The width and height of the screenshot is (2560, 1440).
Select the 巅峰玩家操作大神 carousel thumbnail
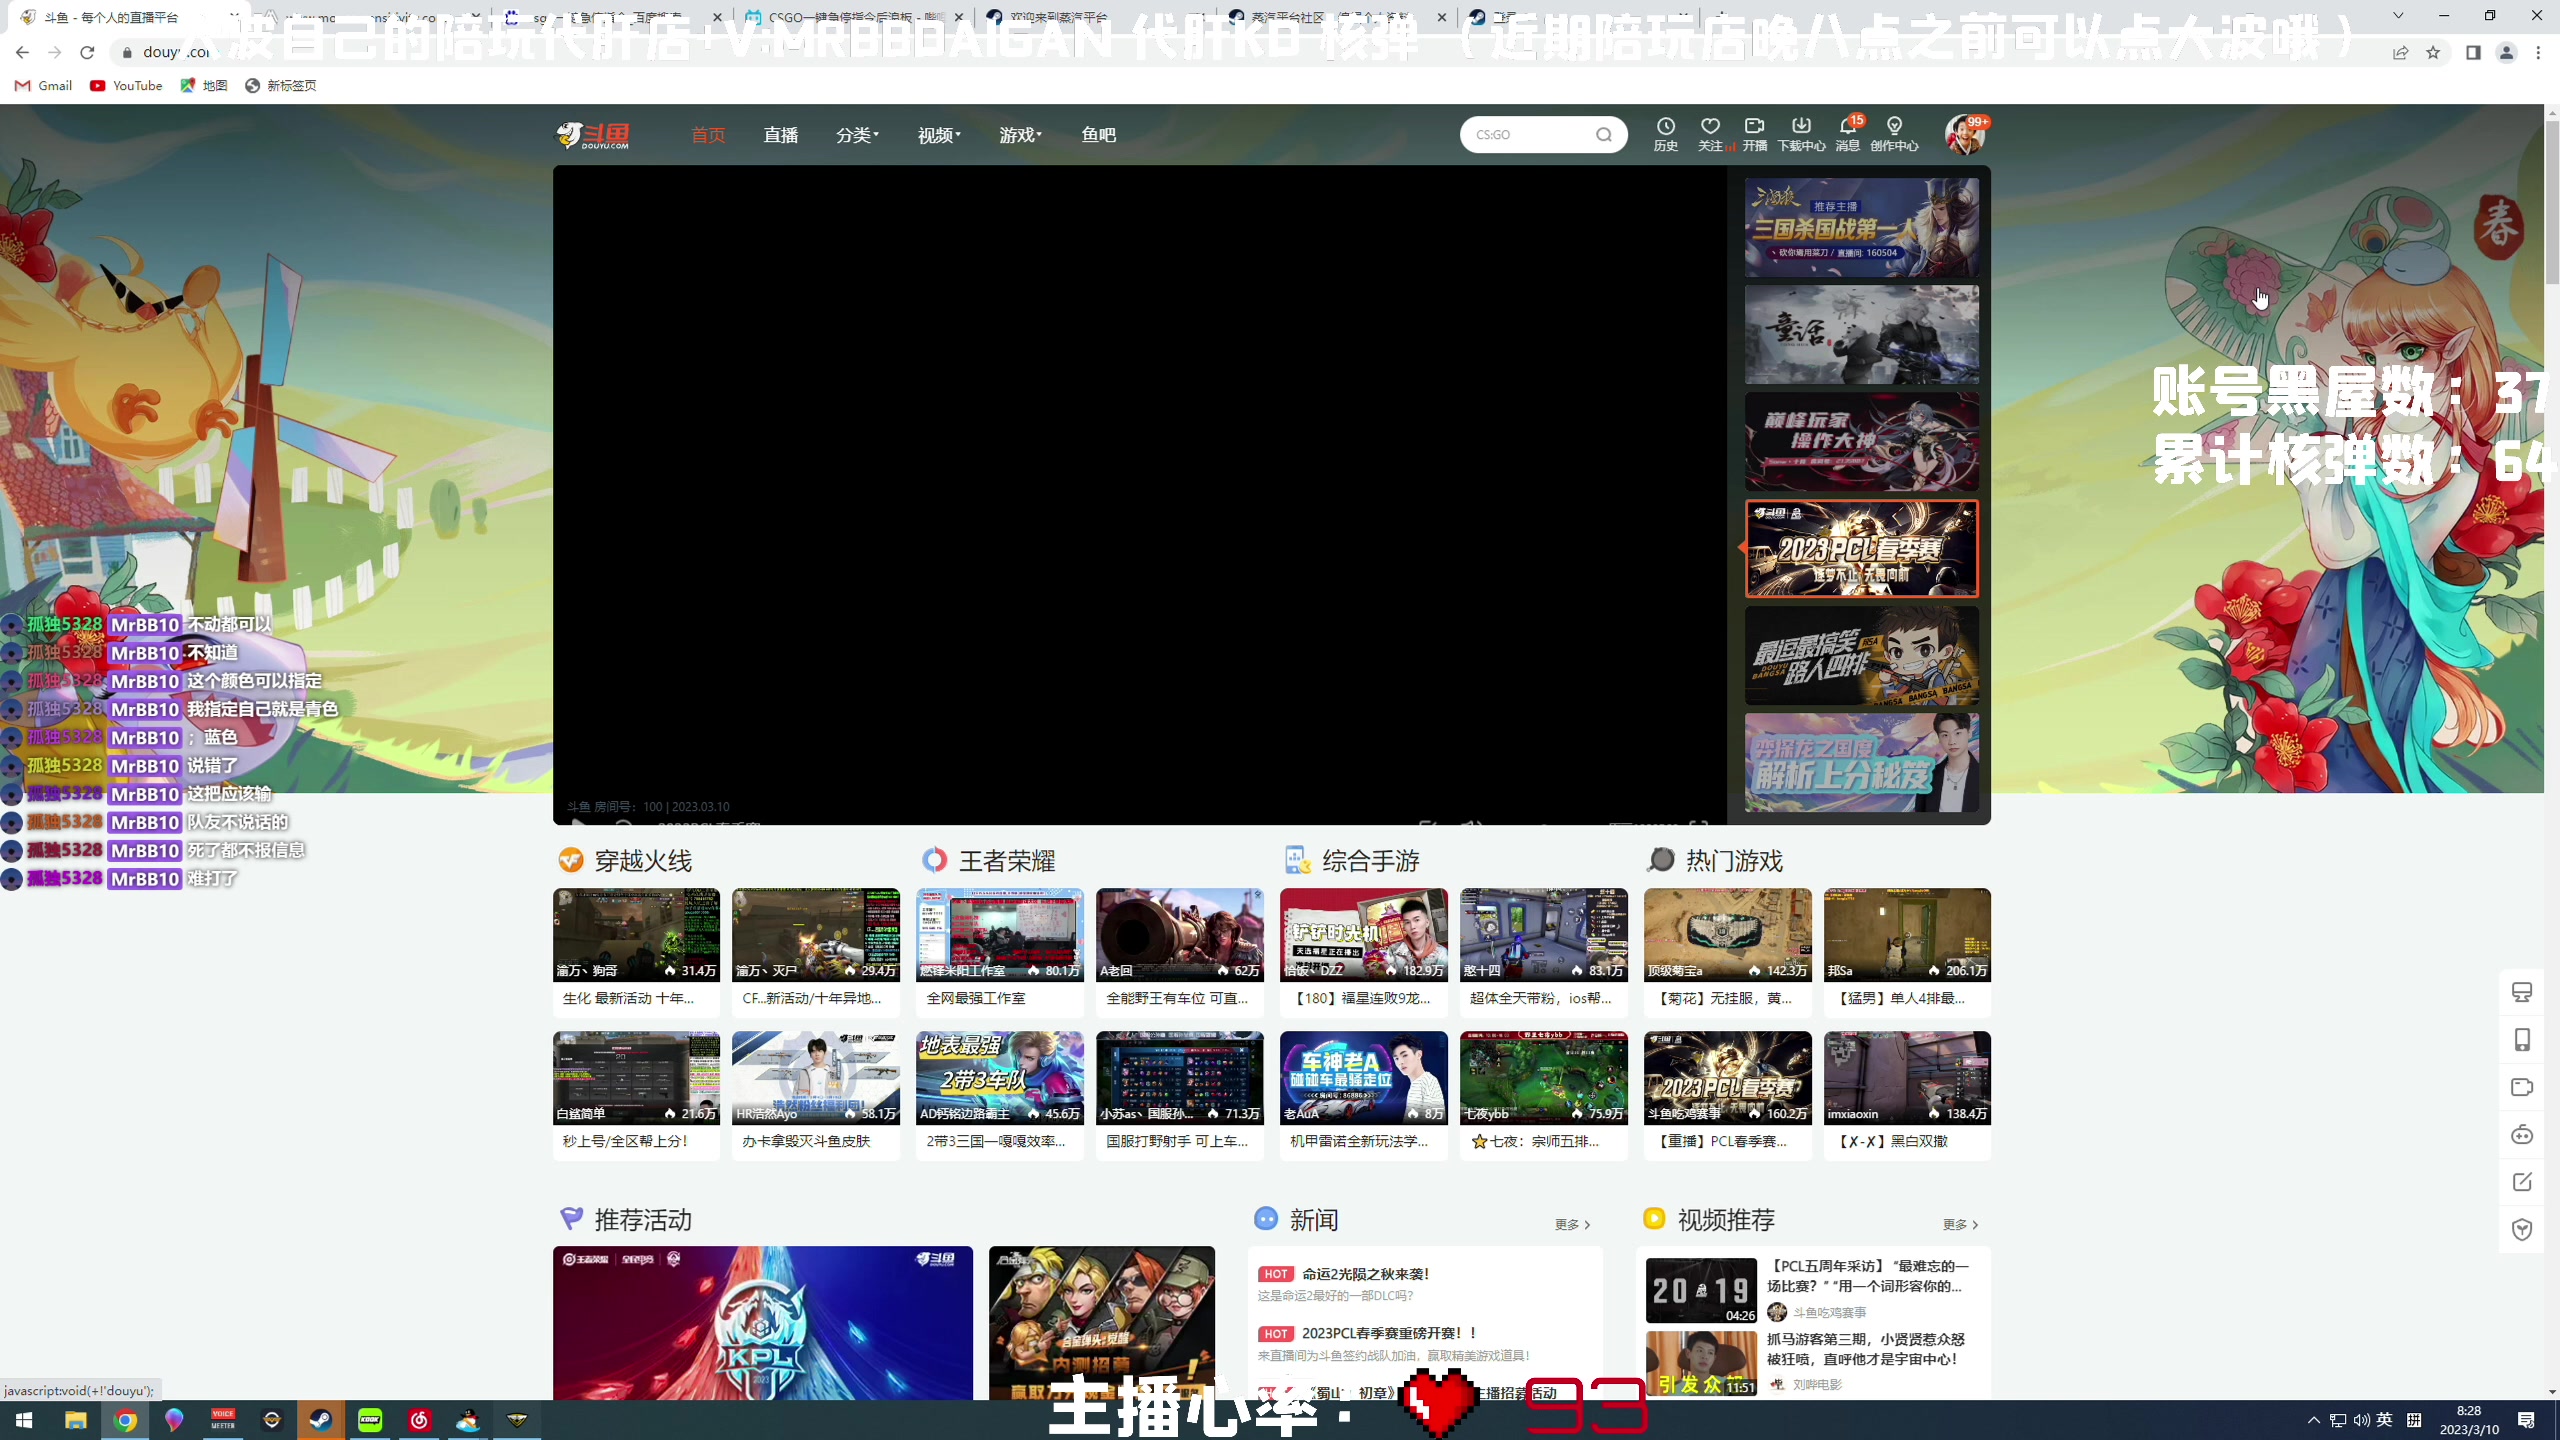[x=1862, y=441]
